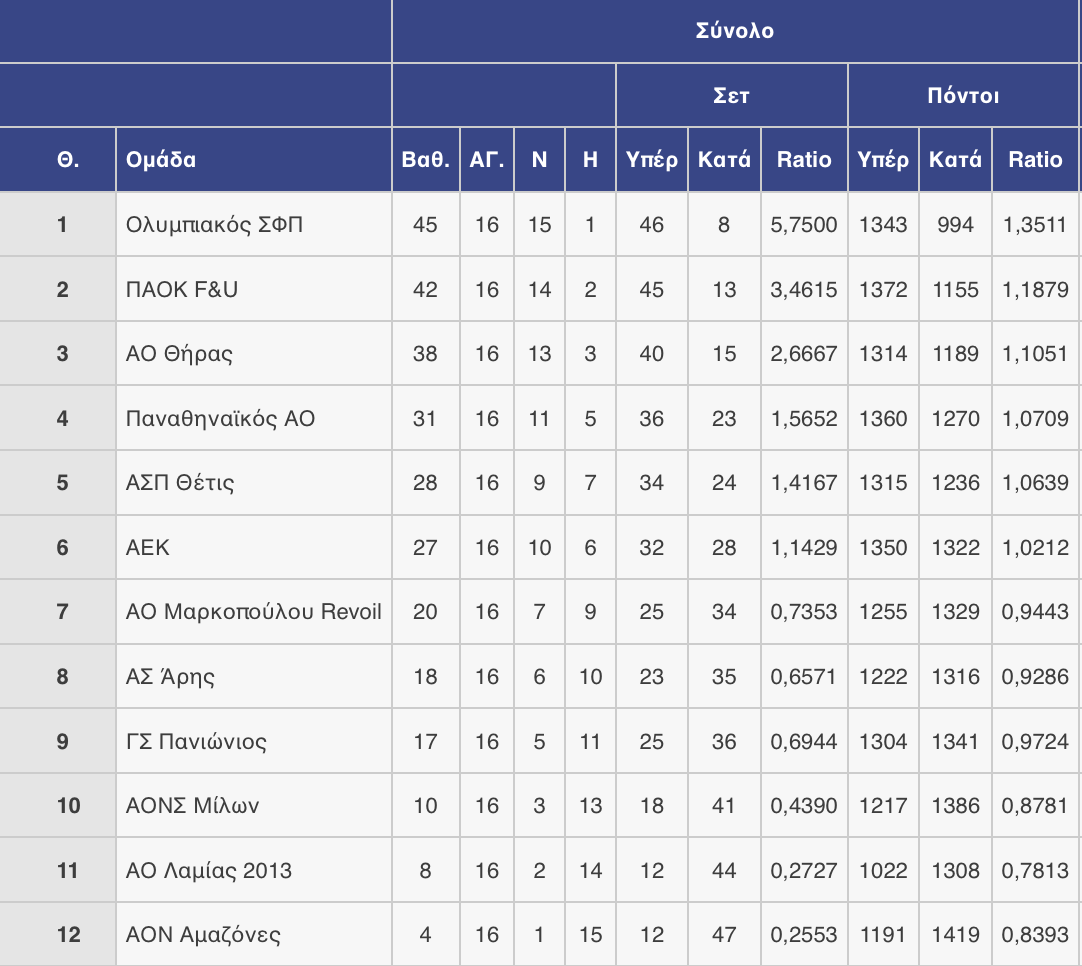Click points-against value 1236

pyautogui.click(x=956, y=482)
